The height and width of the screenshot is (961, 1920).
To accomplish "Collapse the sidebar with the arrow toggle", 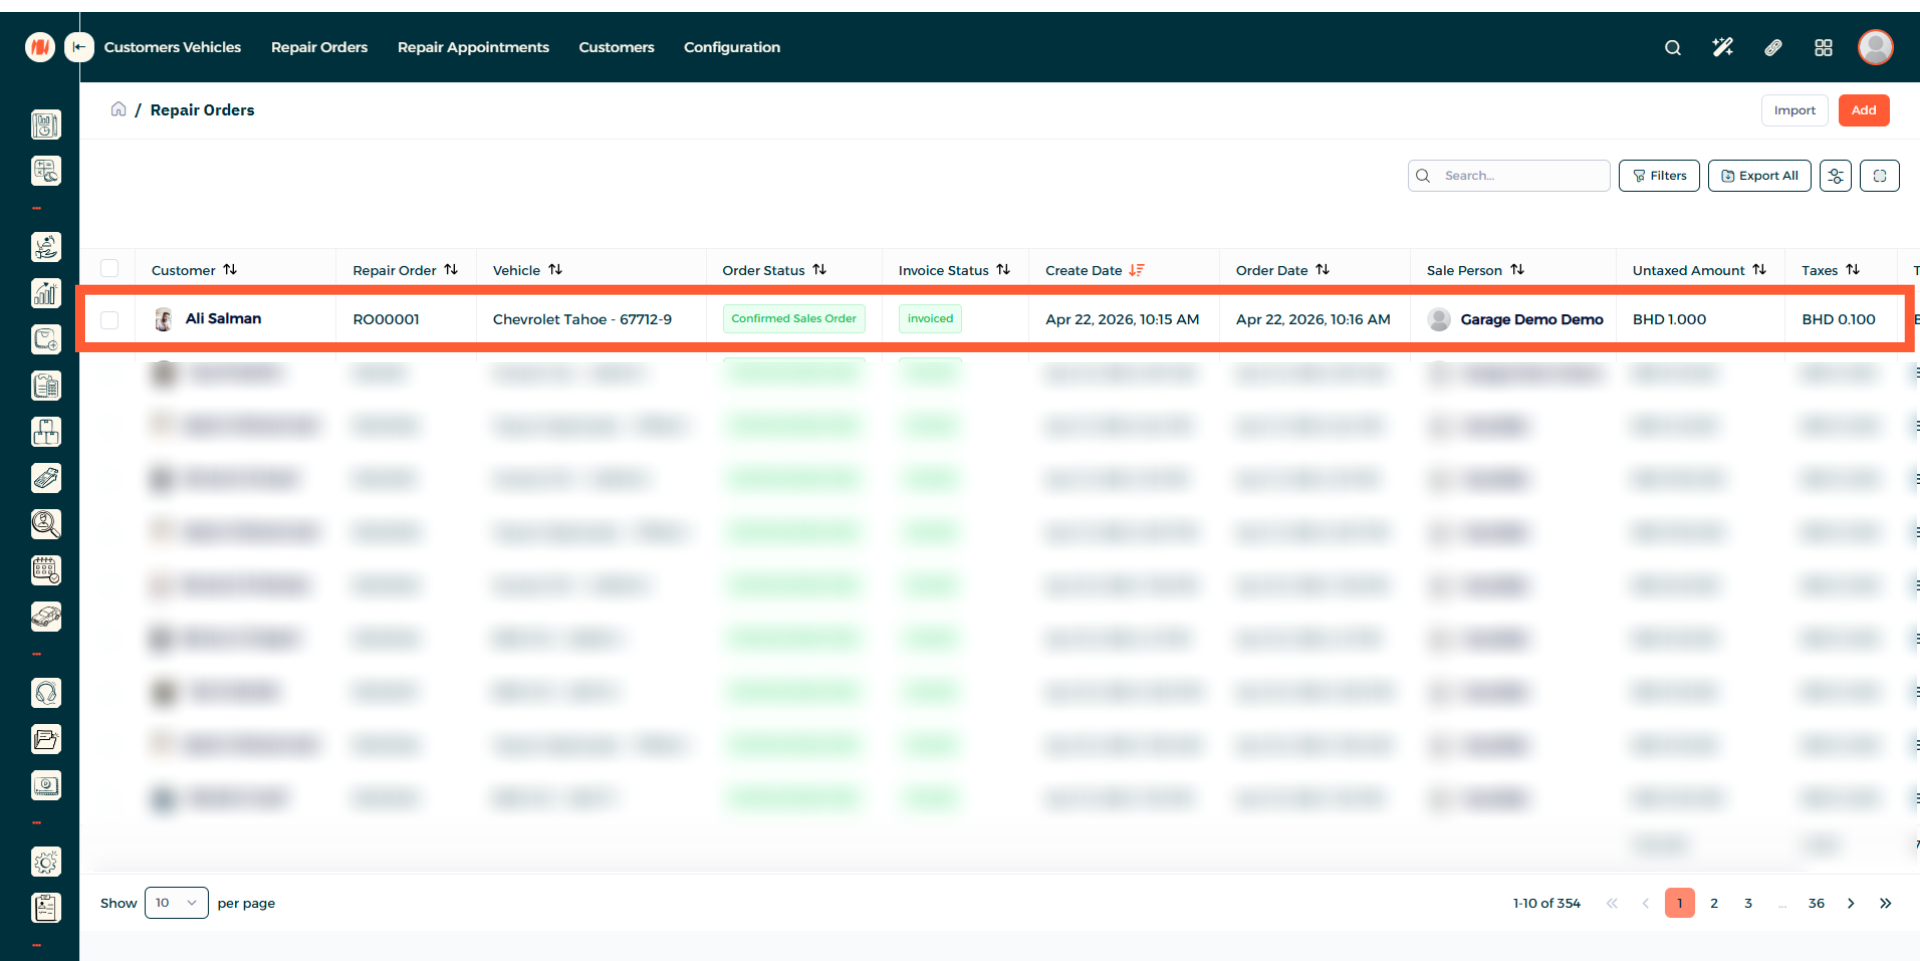I will pos(79,47).
